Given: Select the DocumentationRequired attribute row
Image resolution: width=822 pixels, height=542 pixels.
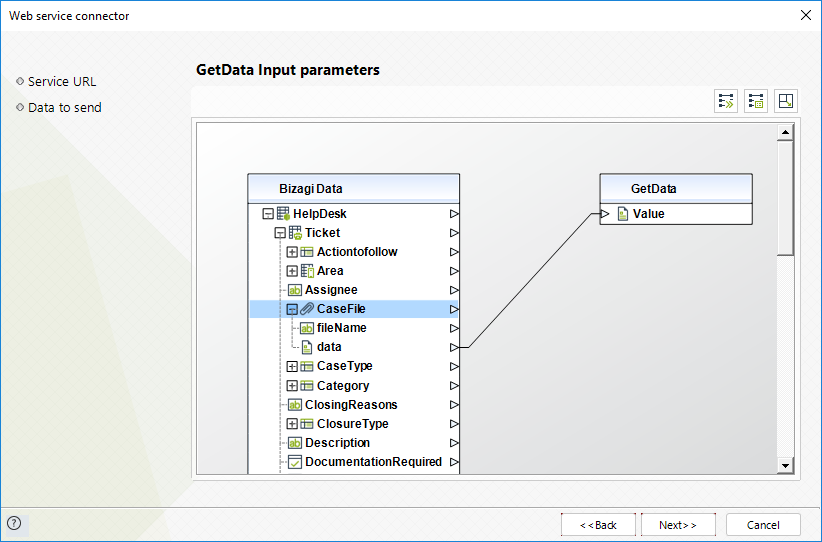Looking at the screenshot, I should pos(354,462).
